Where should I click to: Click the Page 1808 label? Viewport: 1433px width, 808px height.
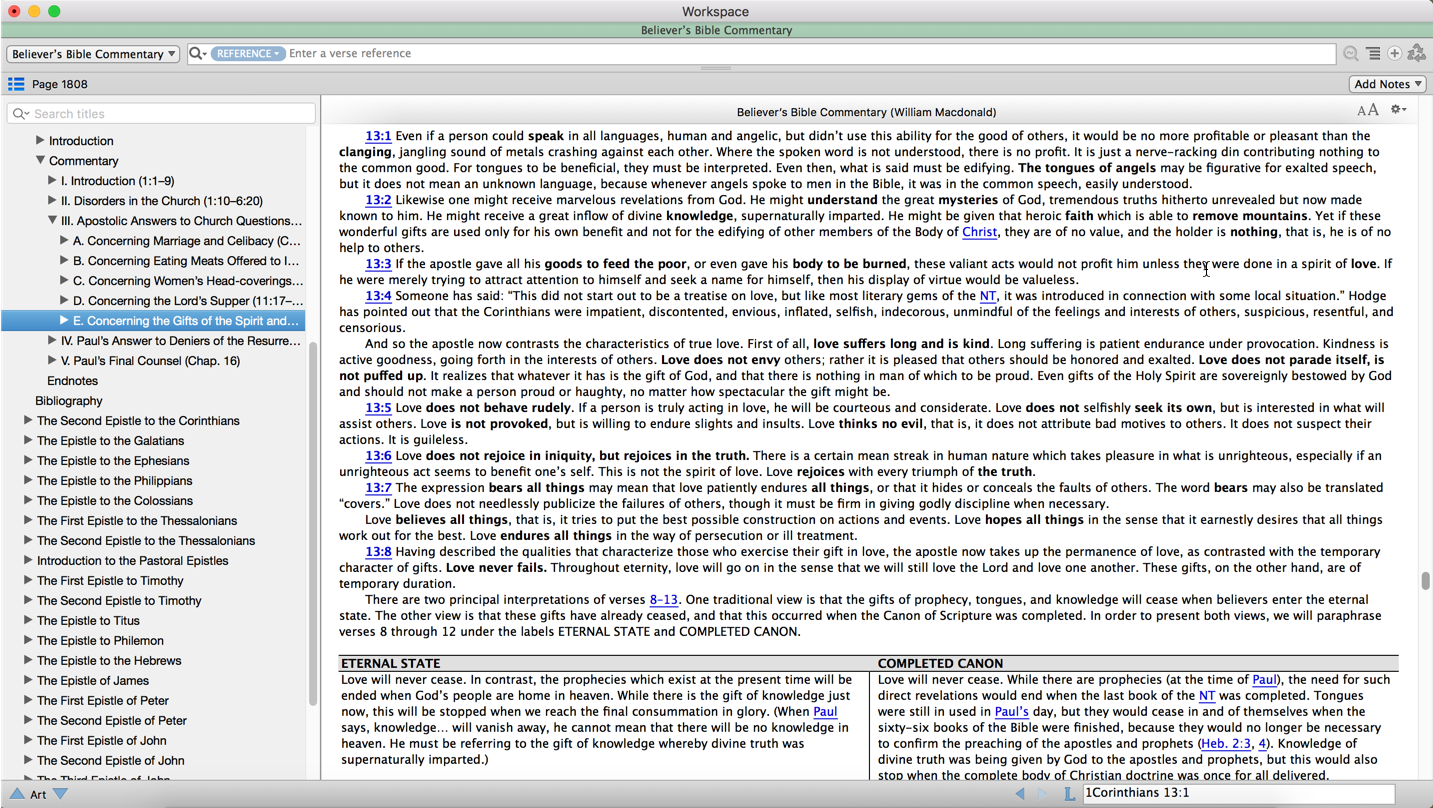coord(59,84)
